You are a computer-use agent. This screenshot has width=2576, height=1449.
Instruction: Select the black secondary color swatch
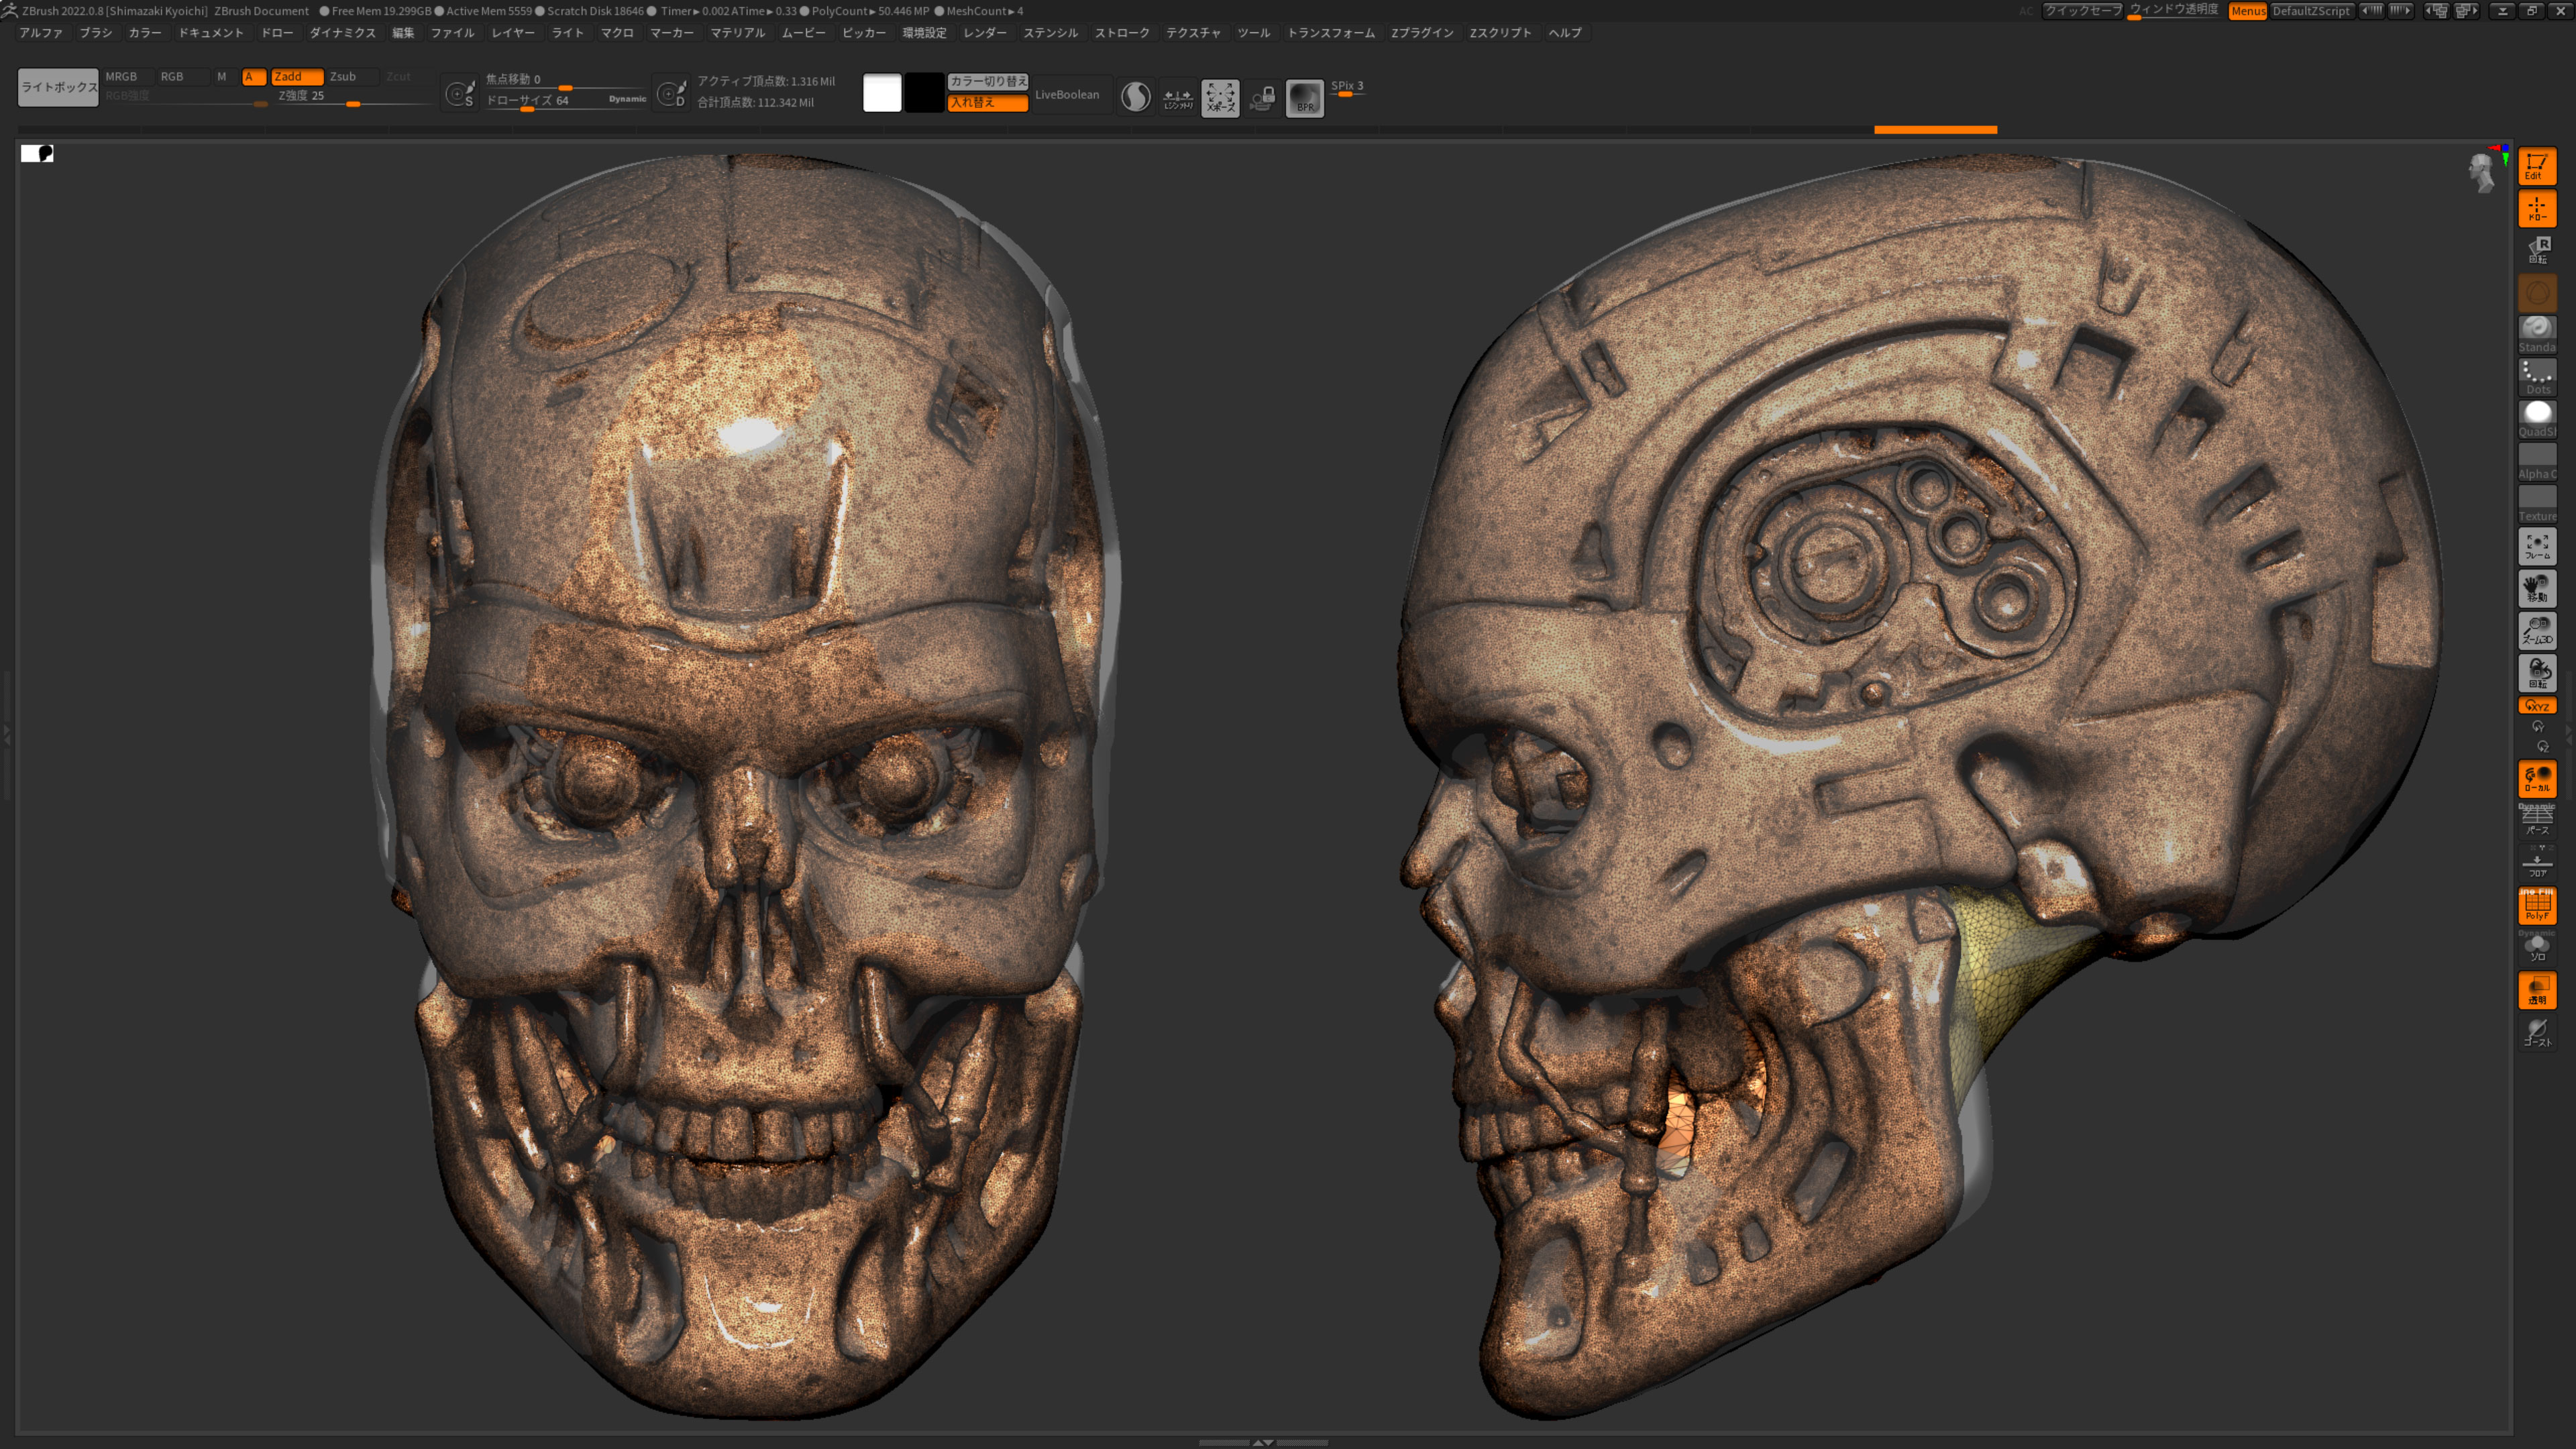point(924,93)
